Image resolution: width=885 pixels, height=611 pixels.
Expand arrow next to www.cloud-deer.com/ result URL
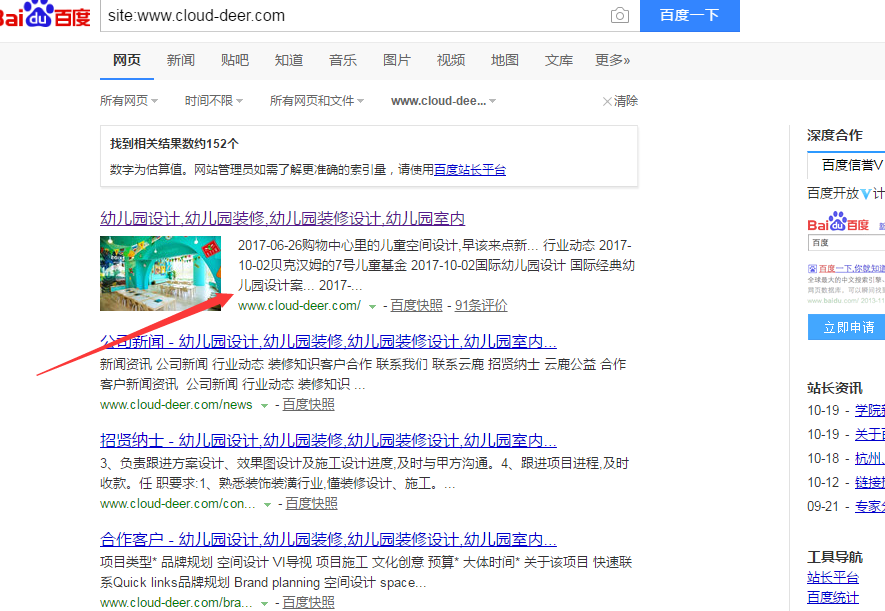pos(373,306)
